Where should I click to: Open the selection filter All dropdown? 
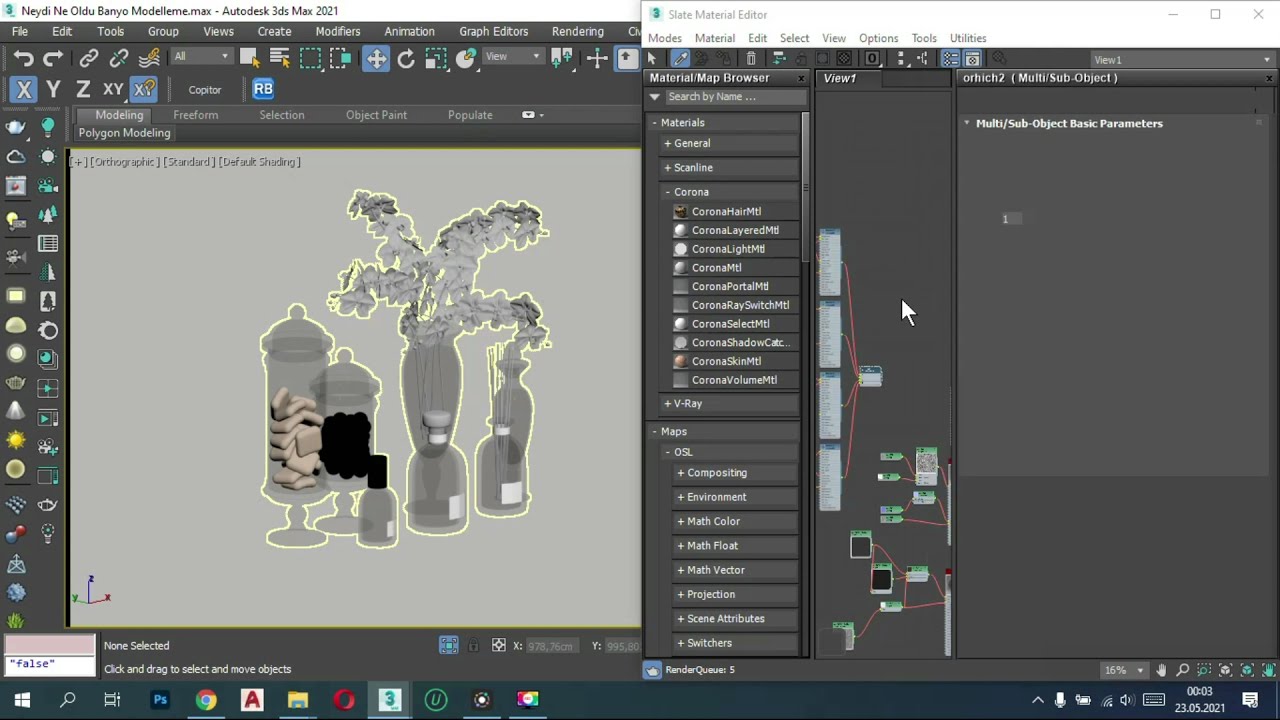coord(201,57)
